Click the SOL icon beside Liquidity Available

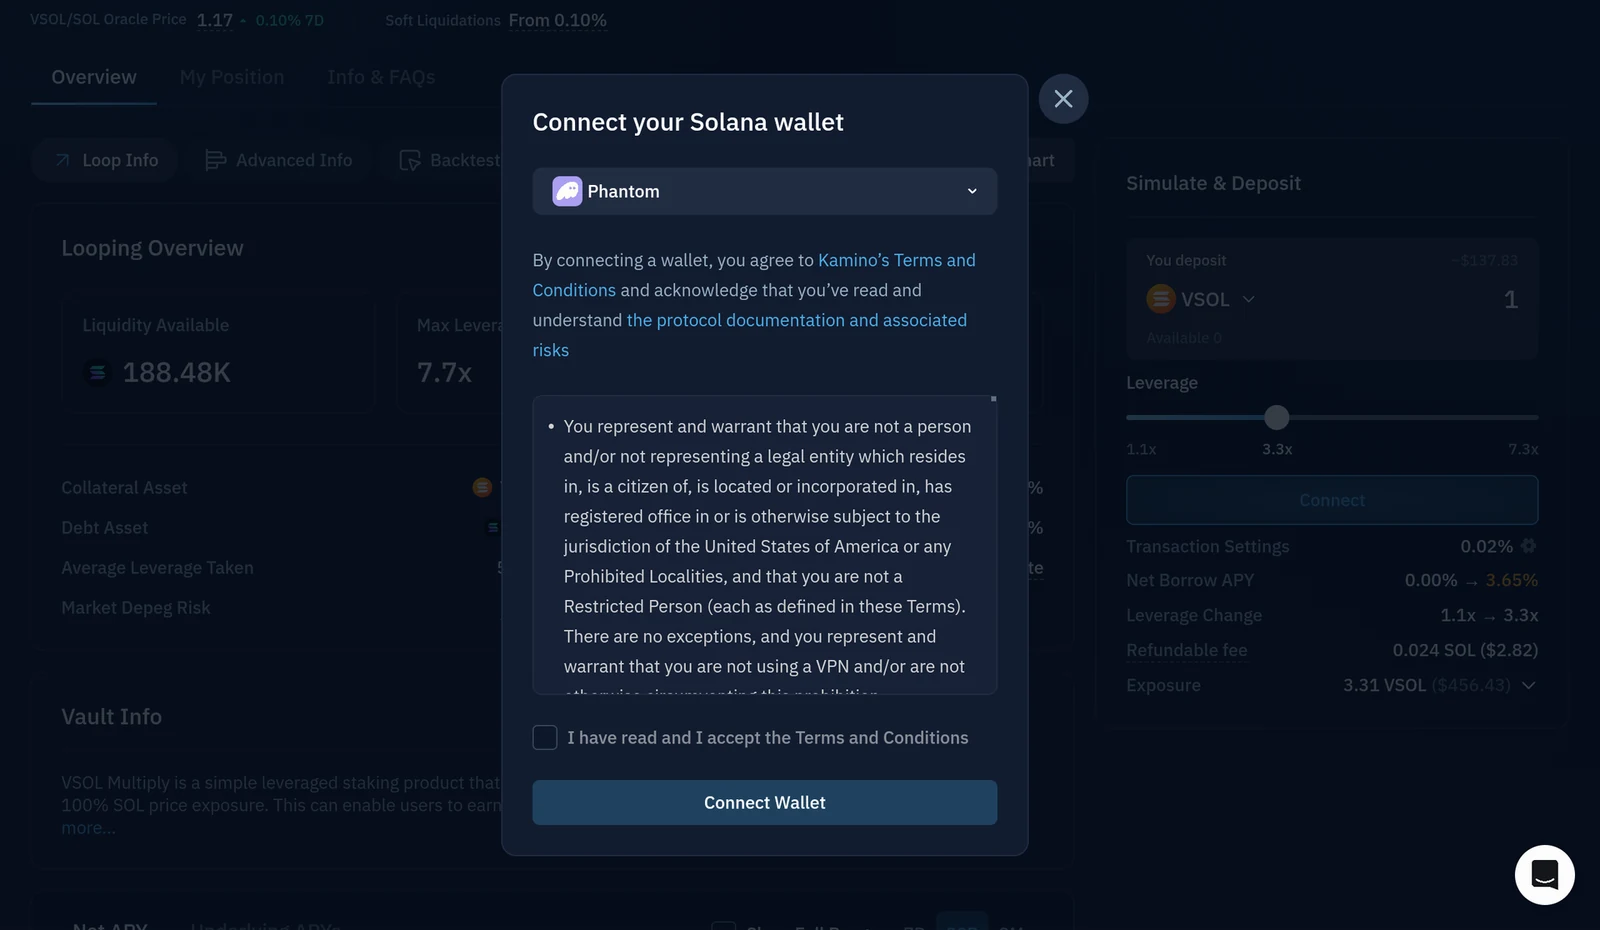pyautogui.click(x=97, y=372)
